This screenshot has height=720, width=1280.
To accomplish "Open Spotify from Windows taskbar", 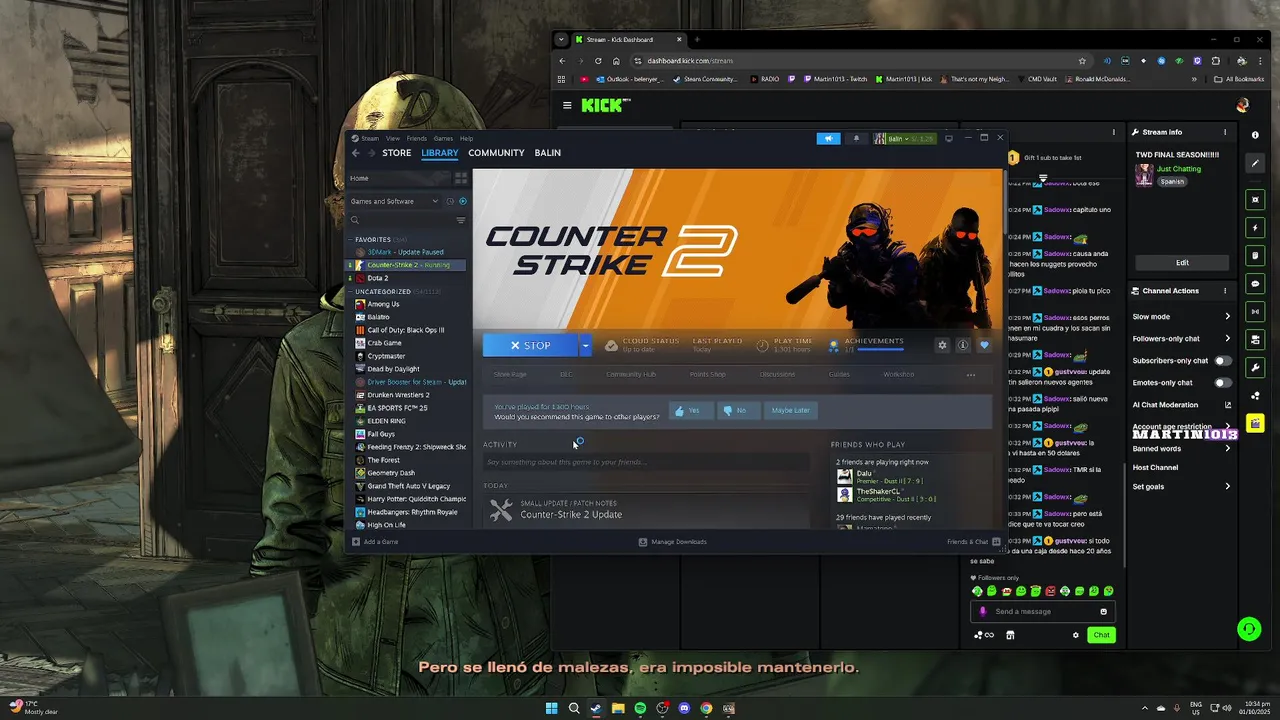I will 640,708.
